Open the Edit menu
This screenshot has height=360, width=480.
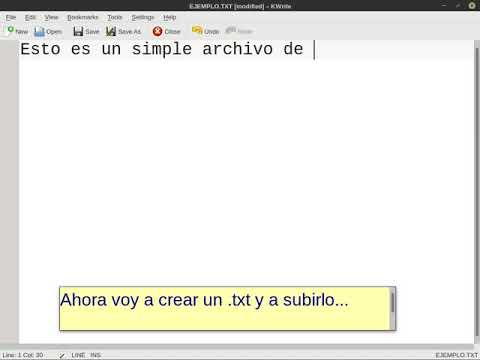coord(30,17)
